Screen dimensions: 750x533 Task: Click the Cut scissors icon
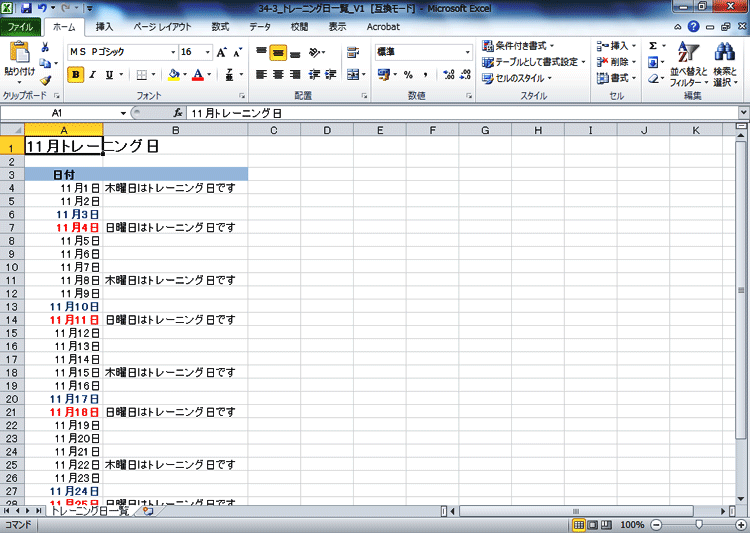(x=45, y=47)
